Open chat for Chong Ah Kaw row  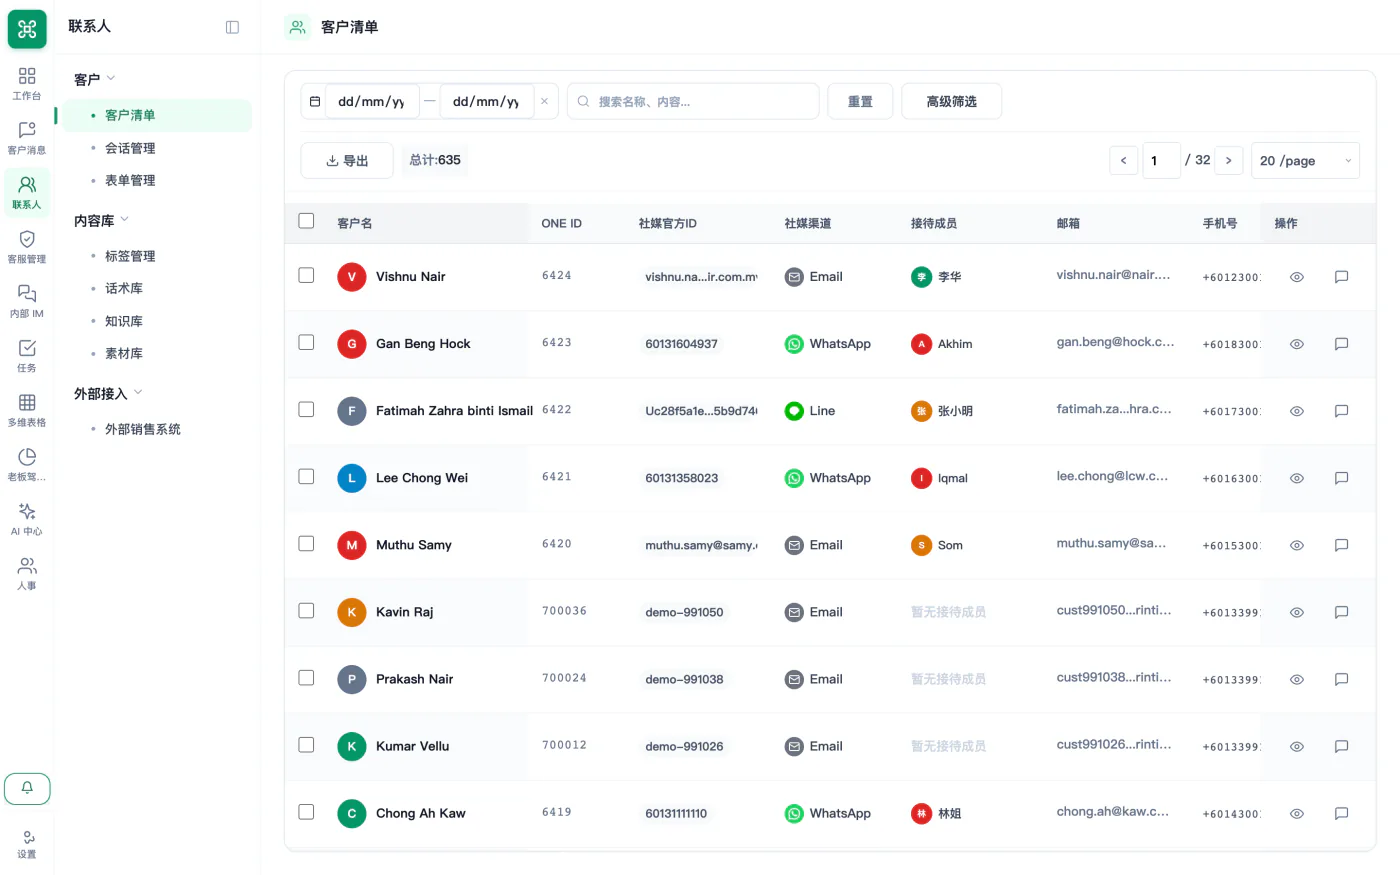point(1341,813)
